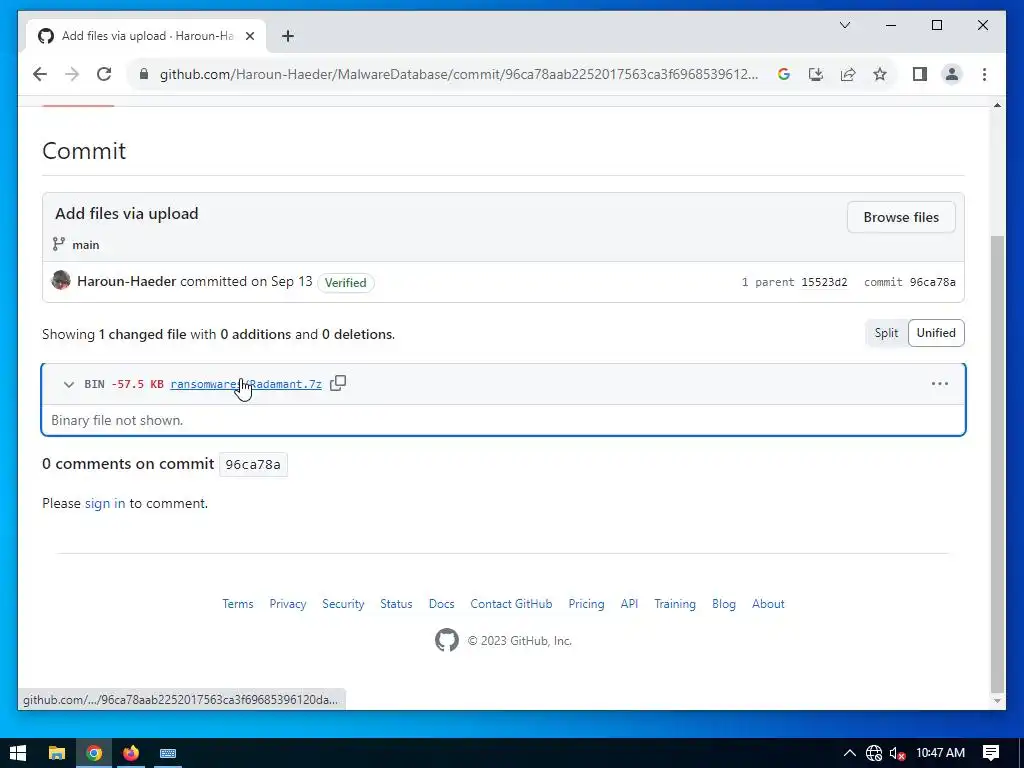
Task: Copy the Radamant.7z file path
Action: point(338,383)
